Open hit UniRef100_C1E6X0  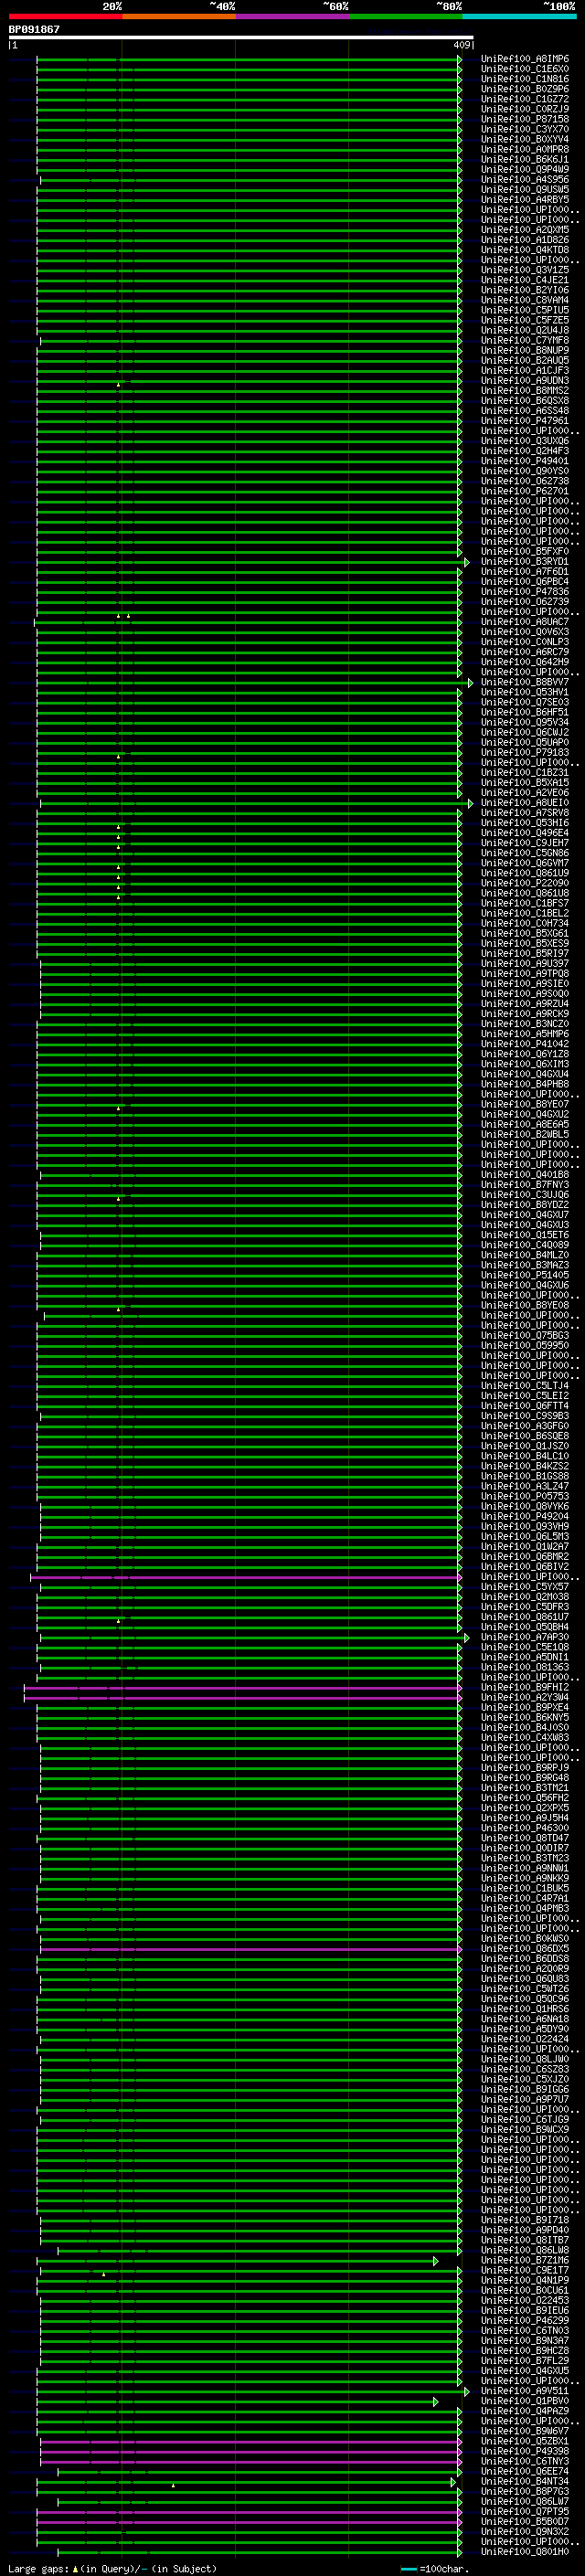click(525, 69)
